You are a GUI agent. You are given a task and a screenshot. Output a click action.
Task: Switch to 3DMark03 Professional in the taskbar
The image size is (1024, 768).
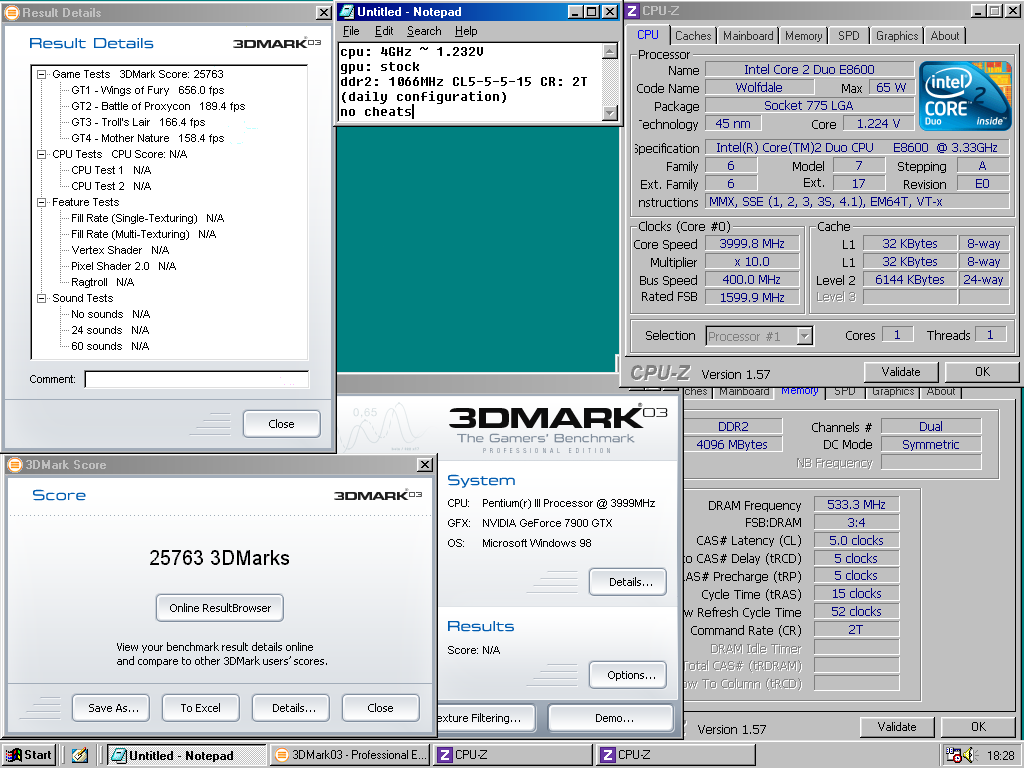pos(351,755)
